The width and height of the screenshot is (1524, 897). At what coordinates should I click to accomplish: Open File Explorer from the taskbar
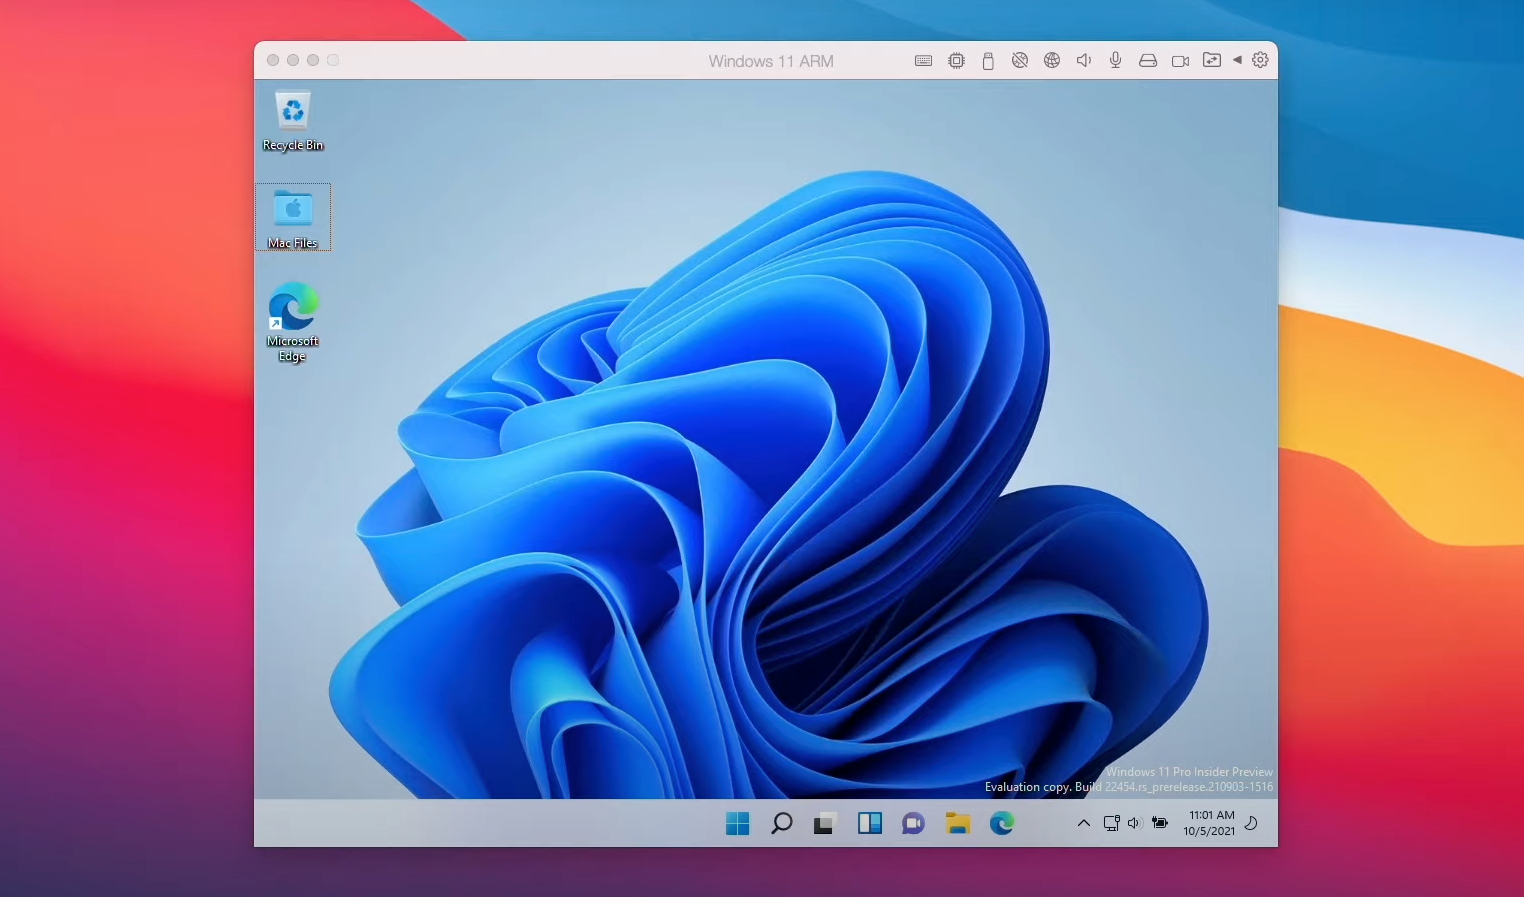(958, 823)
